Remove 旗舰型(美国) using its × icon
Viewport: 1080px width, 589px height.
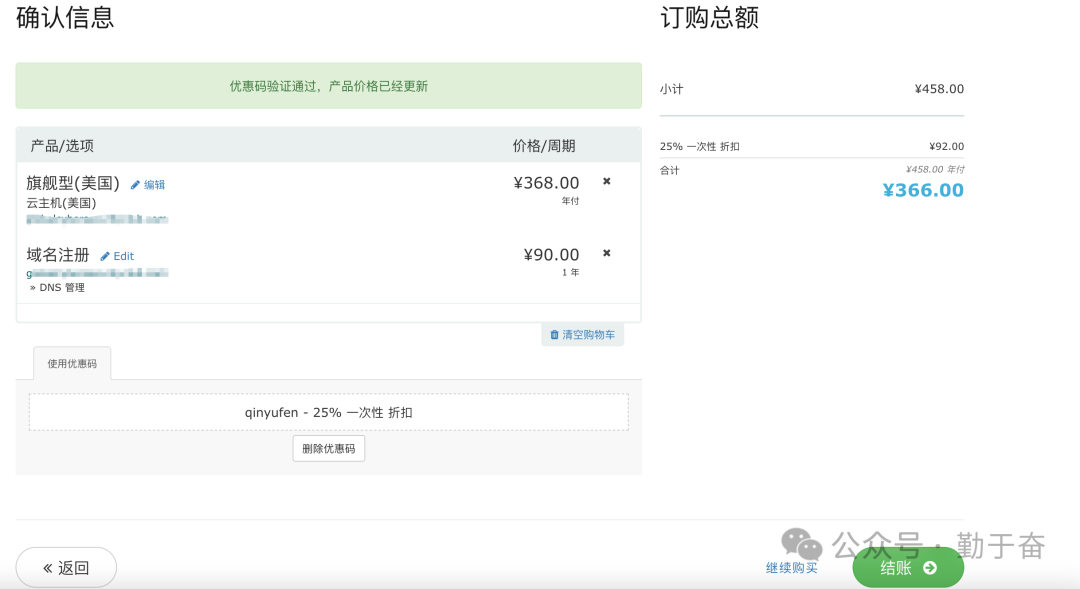(x=606, y=181)
